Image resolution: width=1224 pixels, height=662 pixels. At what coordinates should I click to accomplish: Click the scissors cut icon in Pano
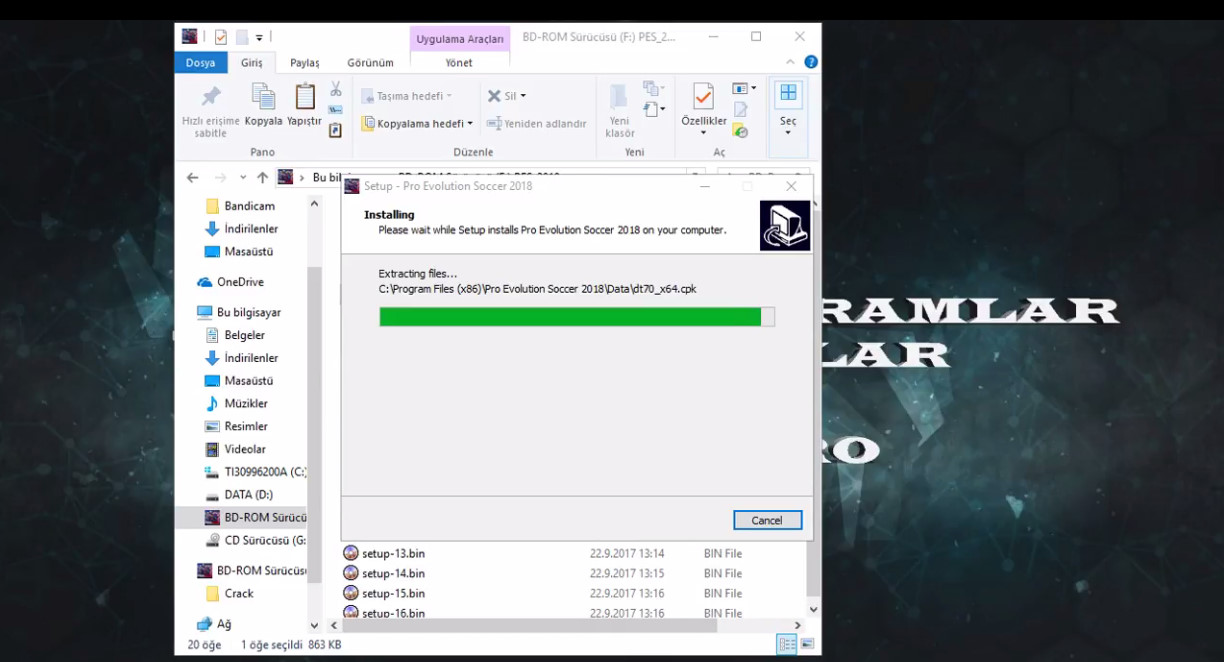336,89
